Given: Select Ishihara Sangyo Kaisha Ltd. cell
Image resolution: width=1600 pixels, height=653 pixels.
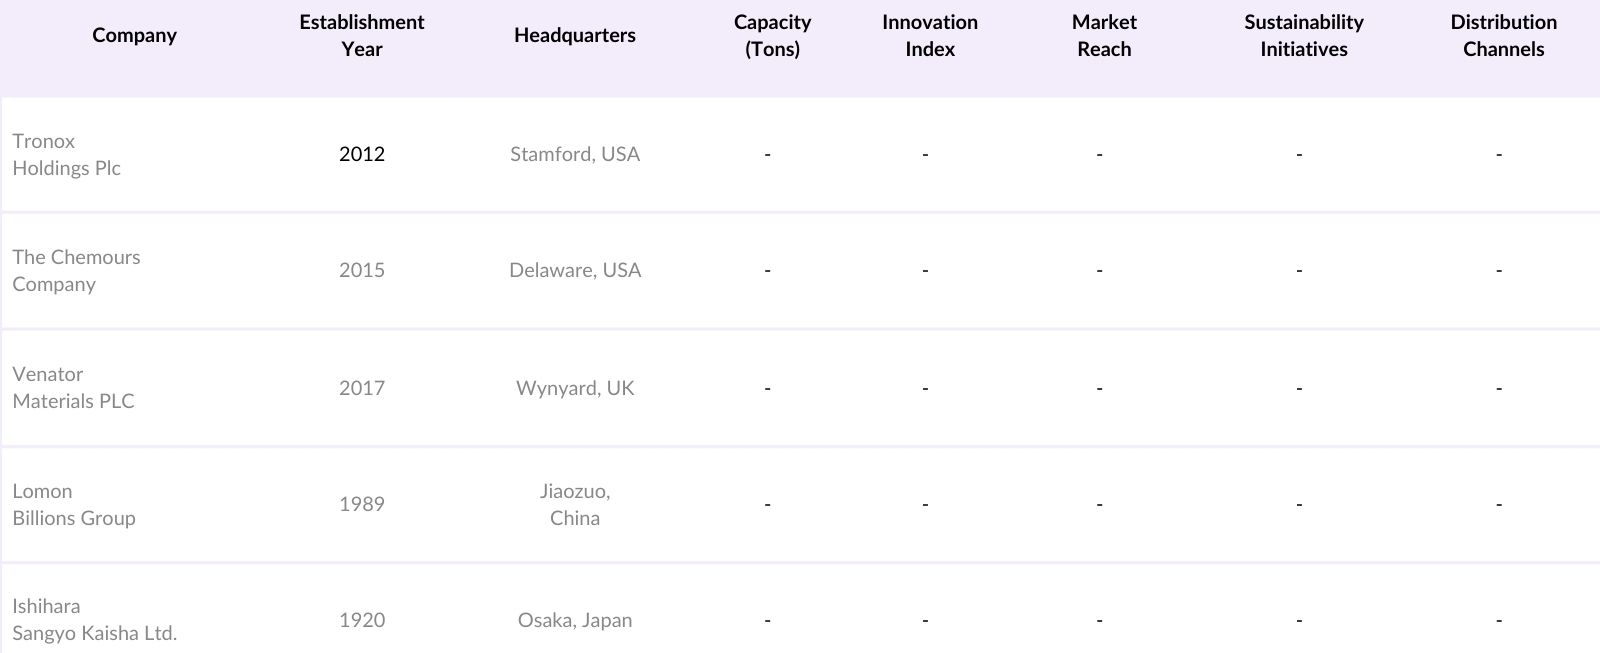Looking at the screenshot, I should point(94,619).
